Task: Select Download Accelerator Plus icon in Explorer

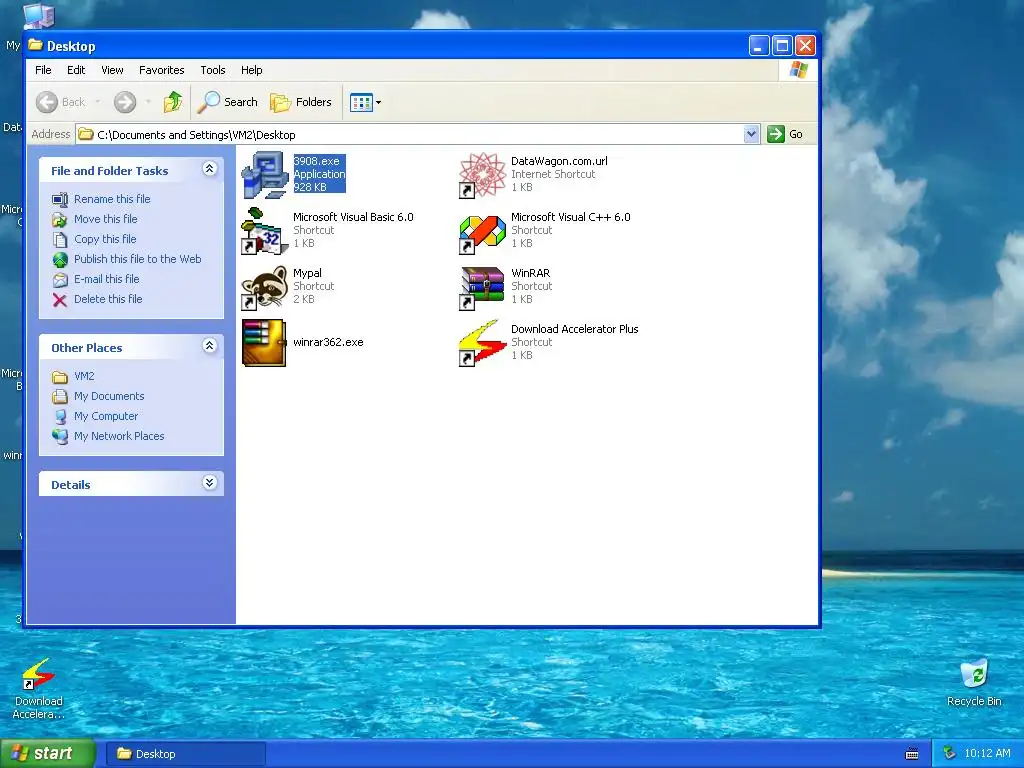Action: tap(482, 343)
